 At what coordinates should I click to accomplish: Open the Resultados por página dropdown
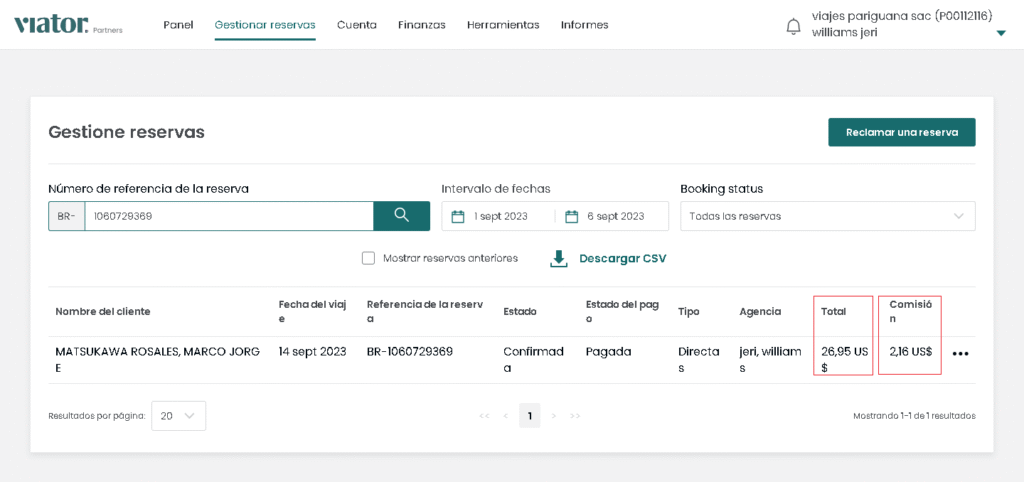pos(178,415)
